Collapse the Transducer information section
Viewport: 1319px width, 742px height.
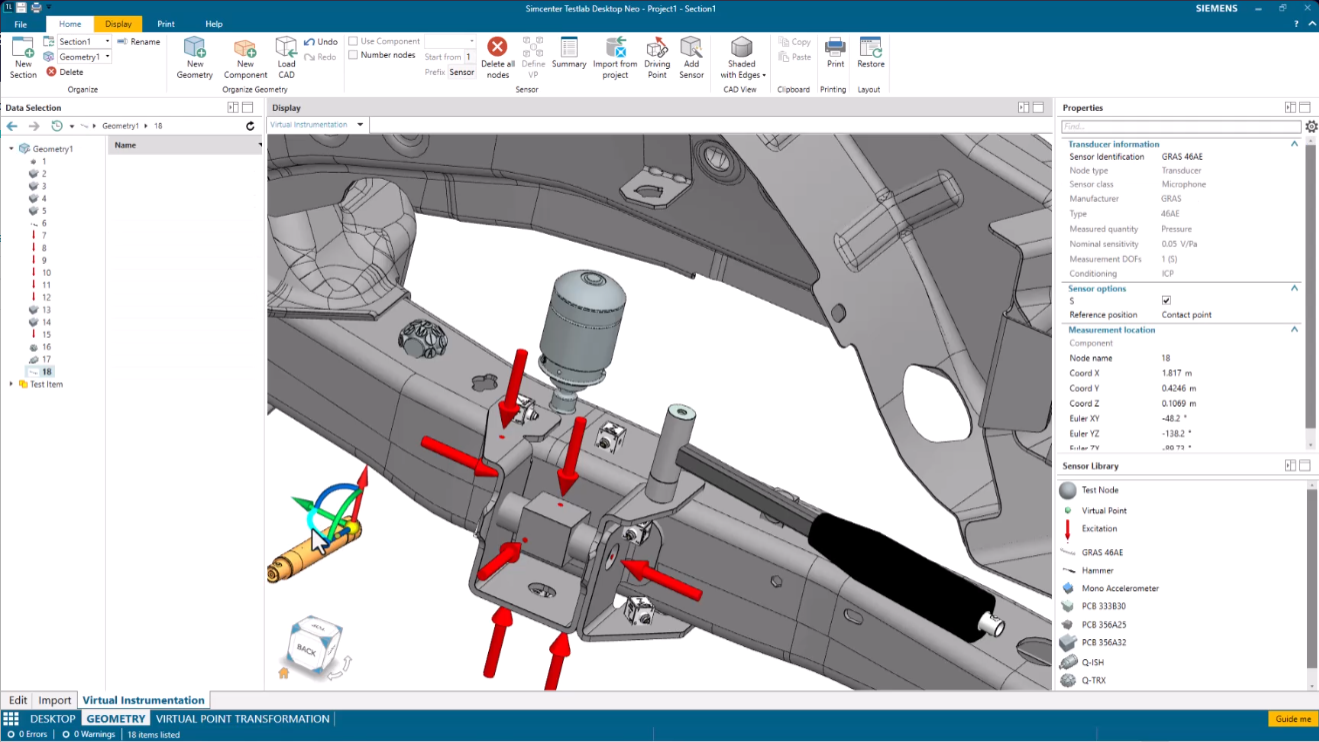point(1294,144)
